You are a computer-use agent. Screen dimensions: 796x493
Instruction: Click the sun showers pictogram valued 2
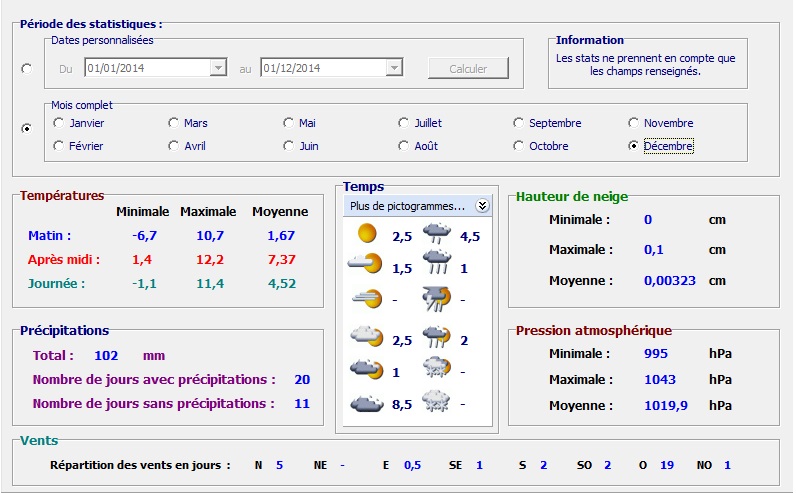click(x=437, y=337)
